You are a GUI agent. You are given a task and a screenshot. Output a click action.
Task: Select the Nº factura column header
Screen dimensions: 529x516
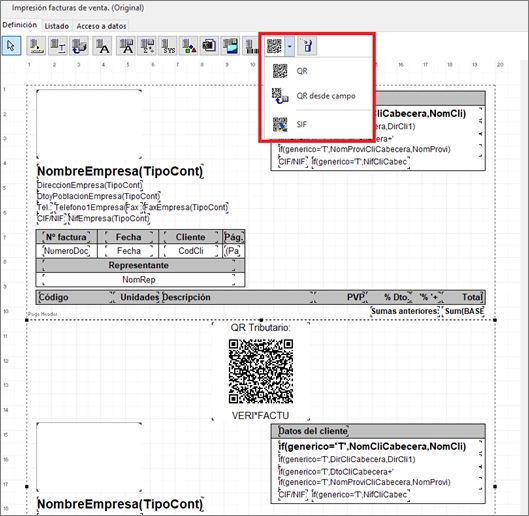(66, 237)
